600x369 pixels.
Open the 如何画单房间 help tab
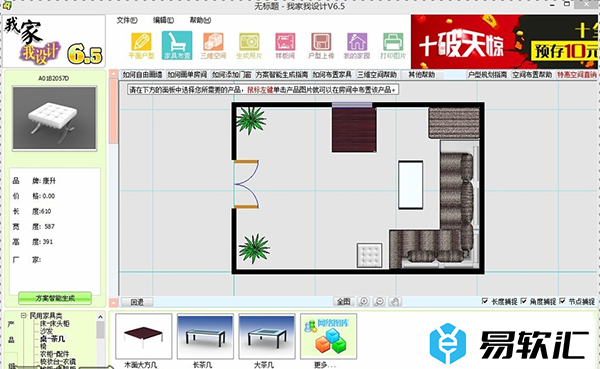coord(187,75)
